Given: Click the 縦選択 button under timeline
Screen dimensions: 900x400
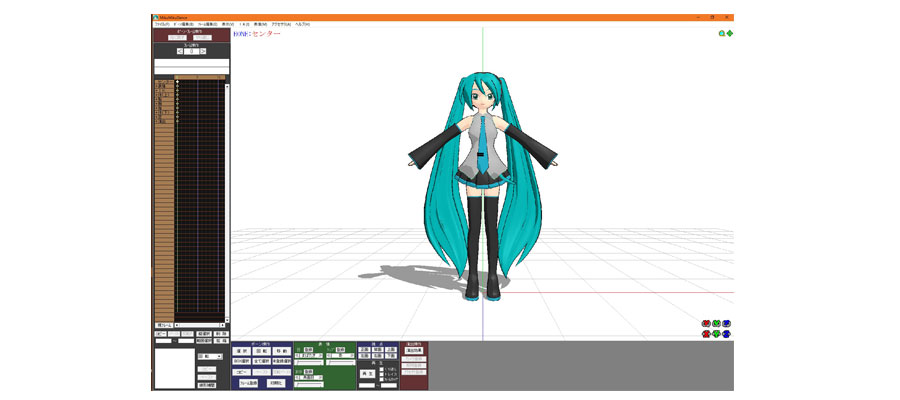Looking at the screenshot, I should [x=204, y=333].
